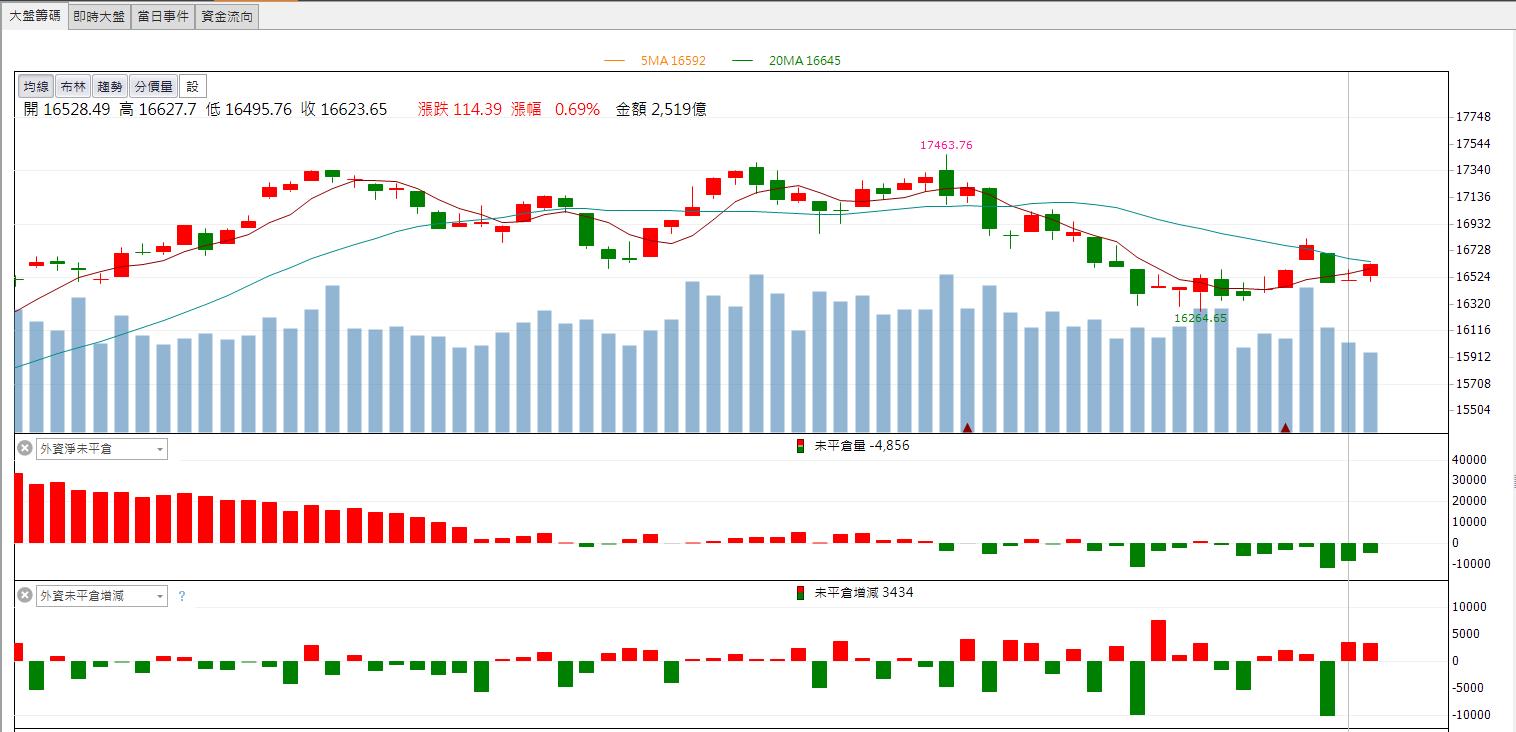1516x732 pixels.
Task: Click the 漲跌 114.39 change value
Action: [460, 110]
